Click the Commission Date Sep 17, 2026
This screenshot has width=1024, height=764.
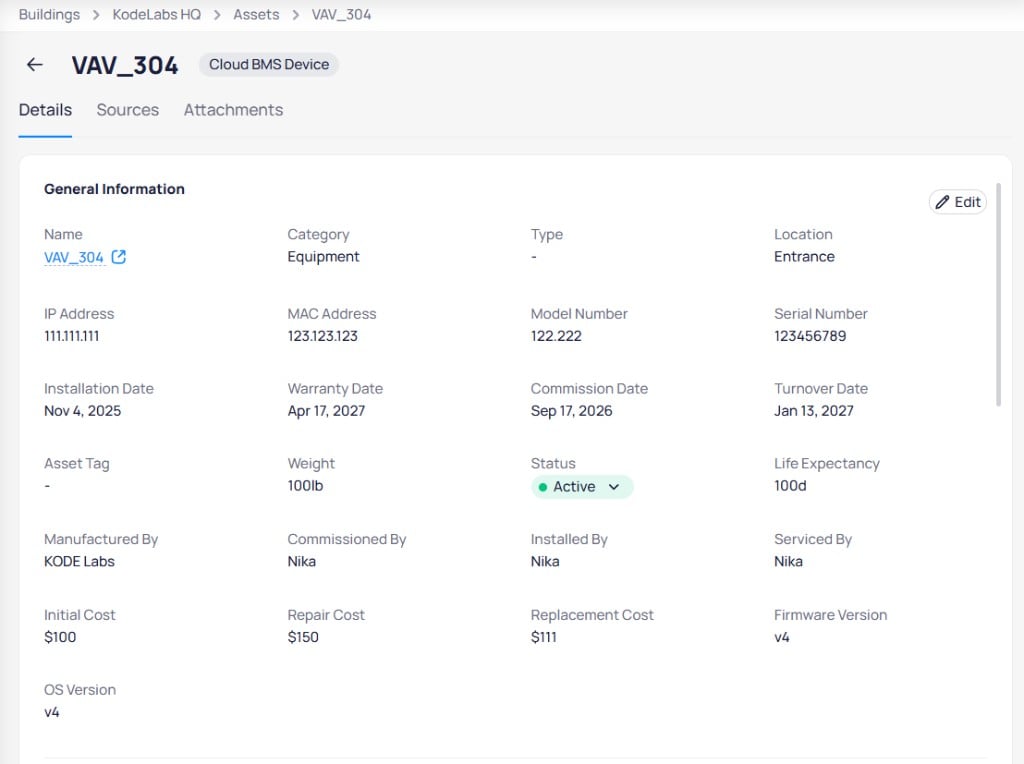[x=571, y=411]
